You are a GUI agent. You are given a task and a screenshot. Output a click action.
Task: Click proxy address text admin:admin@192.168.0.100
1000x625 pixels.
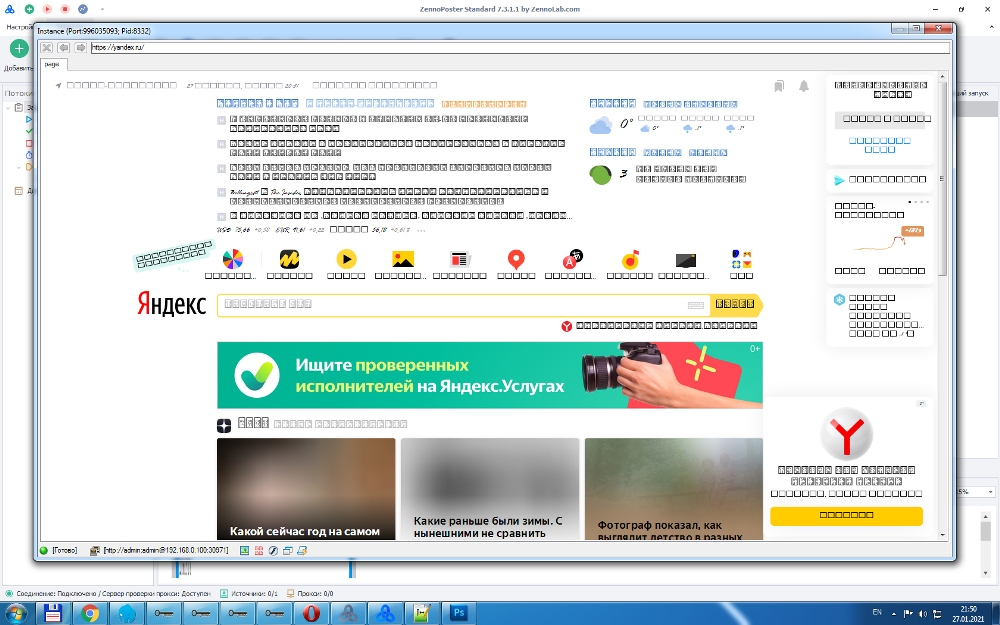pyautogui.click(x=166, y=550)
